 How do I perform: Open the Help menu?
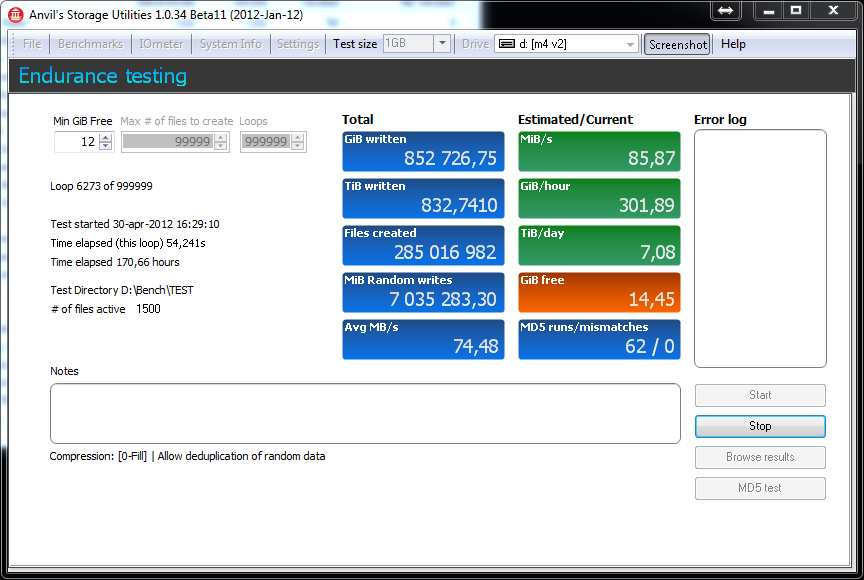click(x=733, y=44)
